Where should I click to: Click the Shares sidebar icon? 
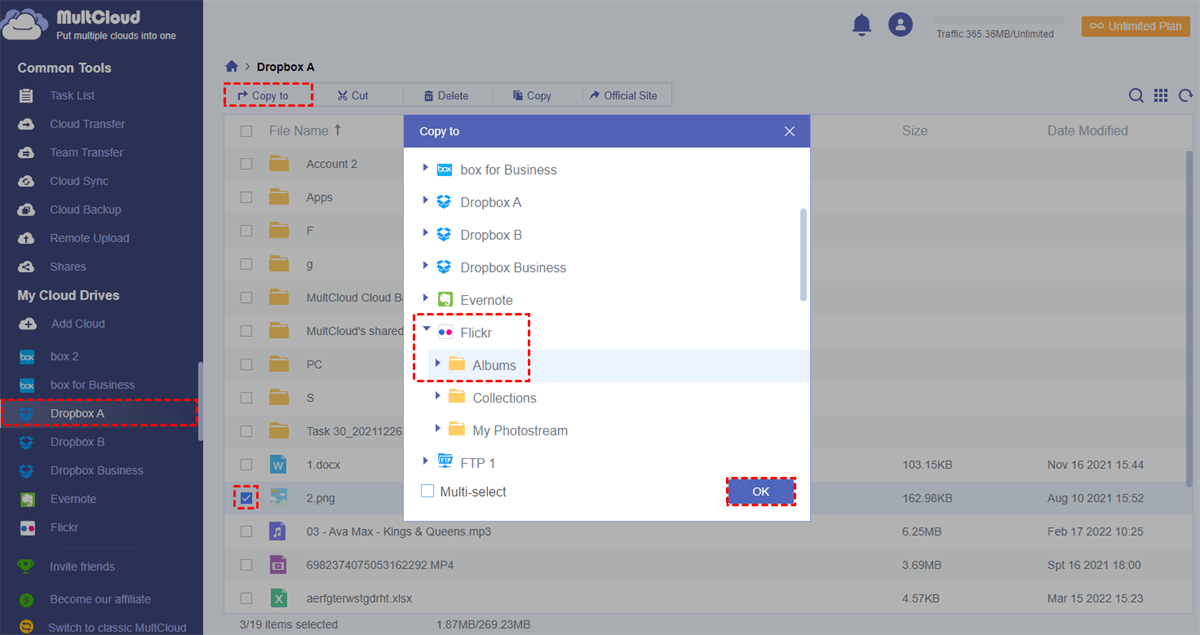(27, 267)
